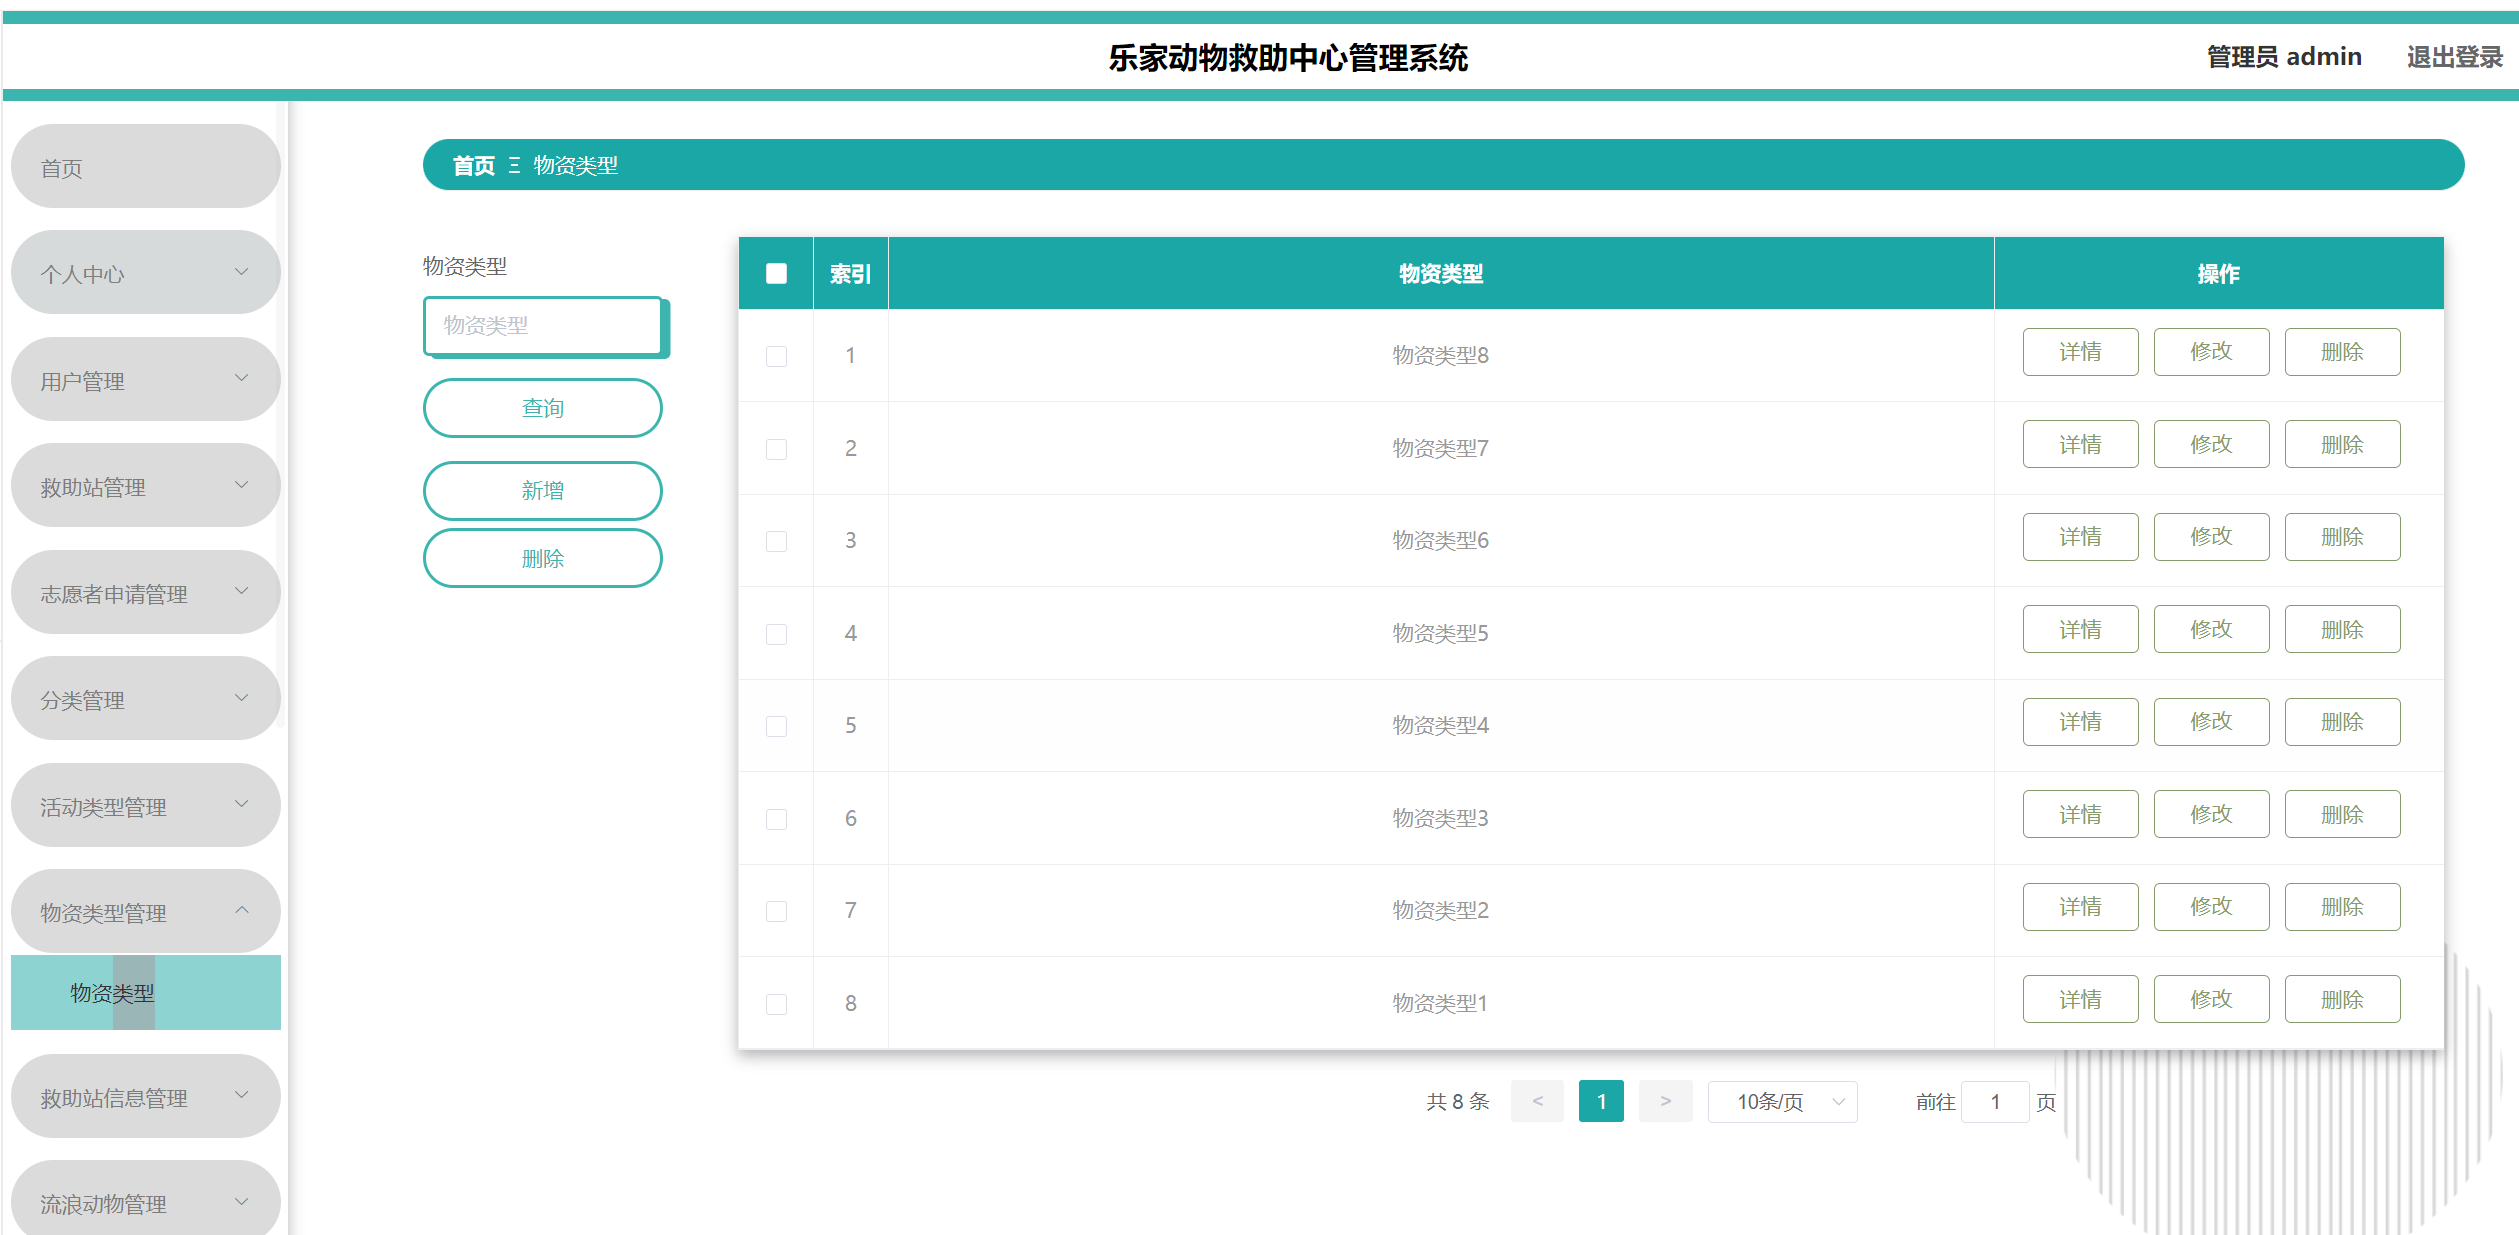Open the 10条/页 page size dropdown
The height and width of the screenshot is (1235, 2519).
pyautogui.click(x=1782, y=1102)
